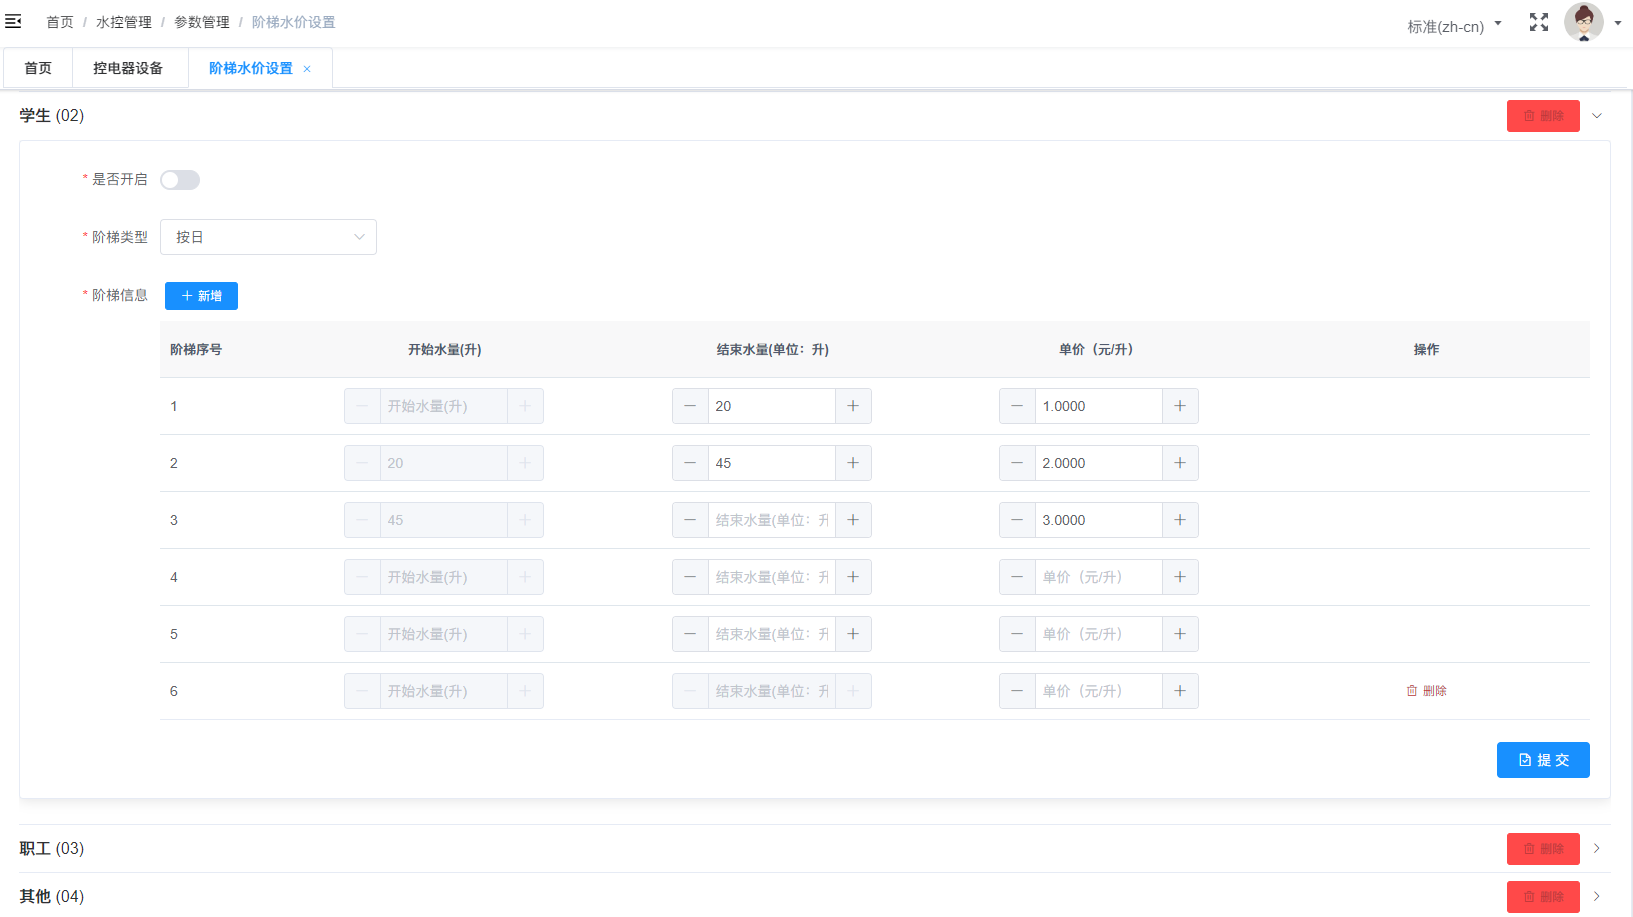
Task: Decrease row 1 unit price
Action: click(x=1017, y=406)
